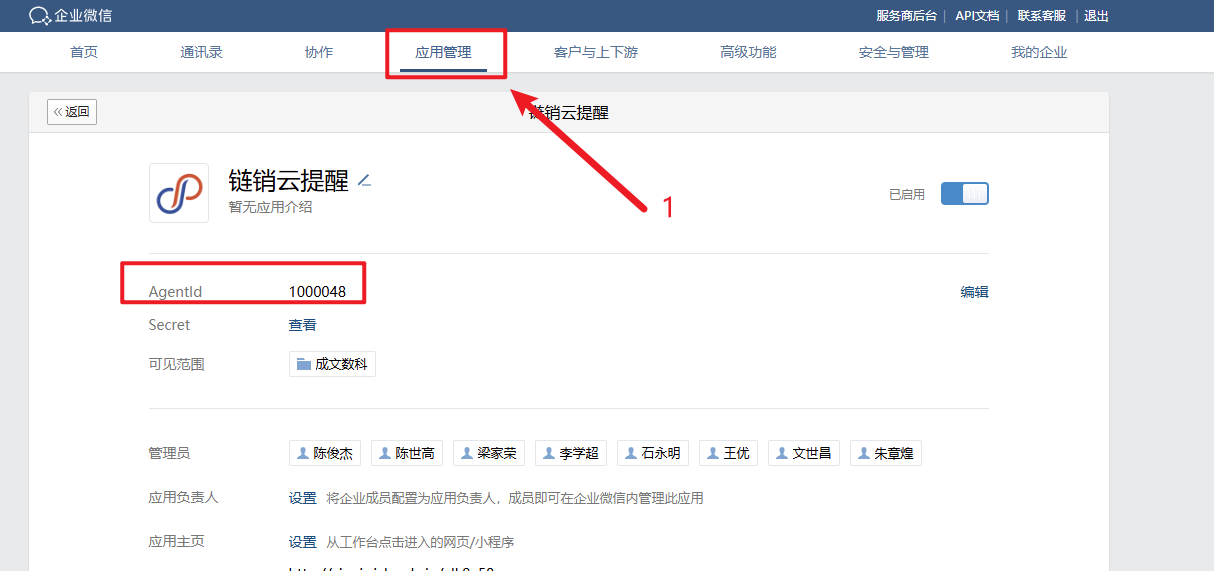
Task: Click the 链销云提醒 app logo thumbnail
Action: coord(179,193)
